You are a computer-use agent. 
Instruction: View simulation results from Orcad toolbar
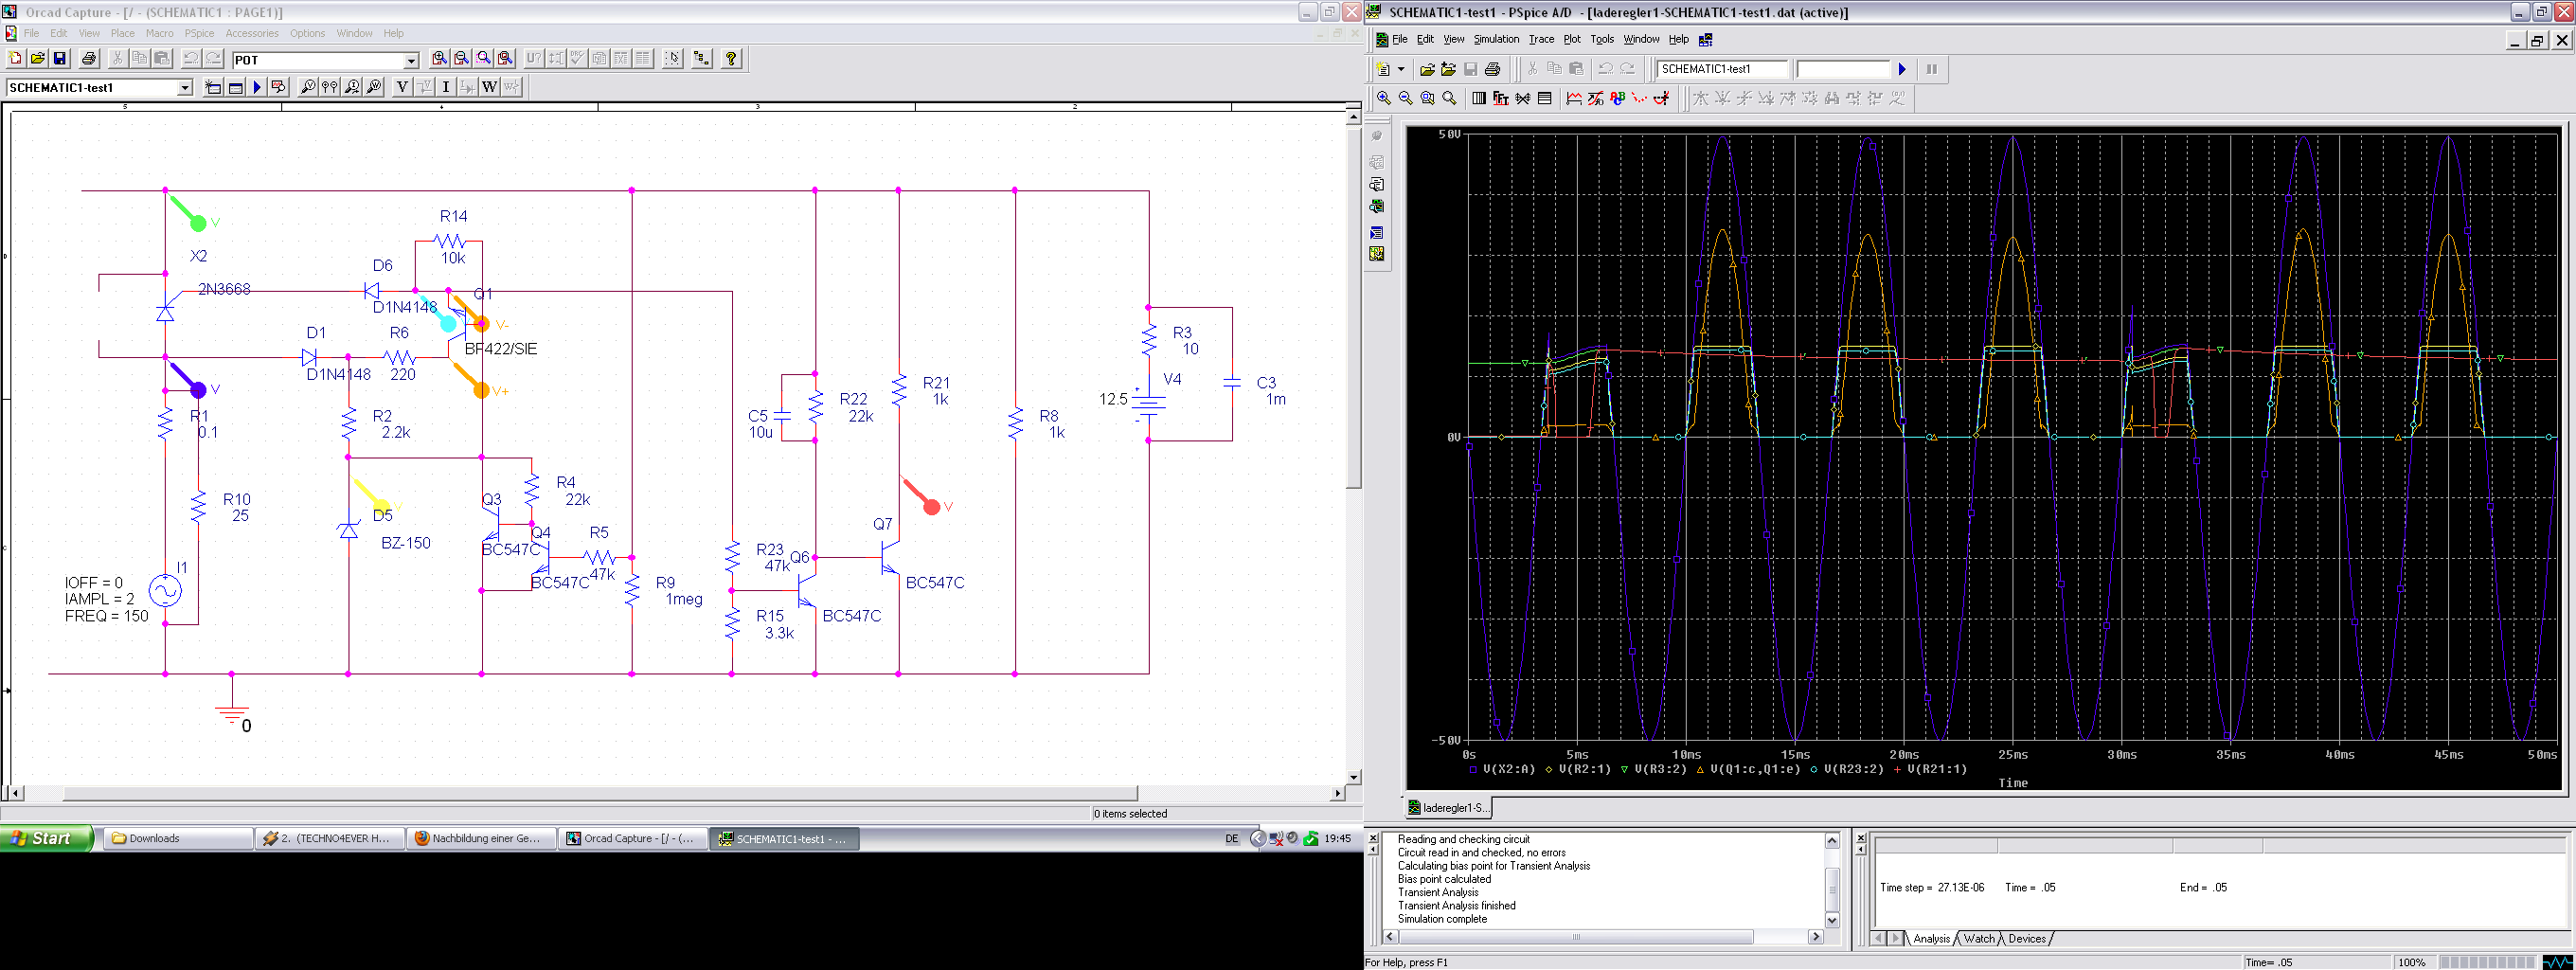(279, 87)
